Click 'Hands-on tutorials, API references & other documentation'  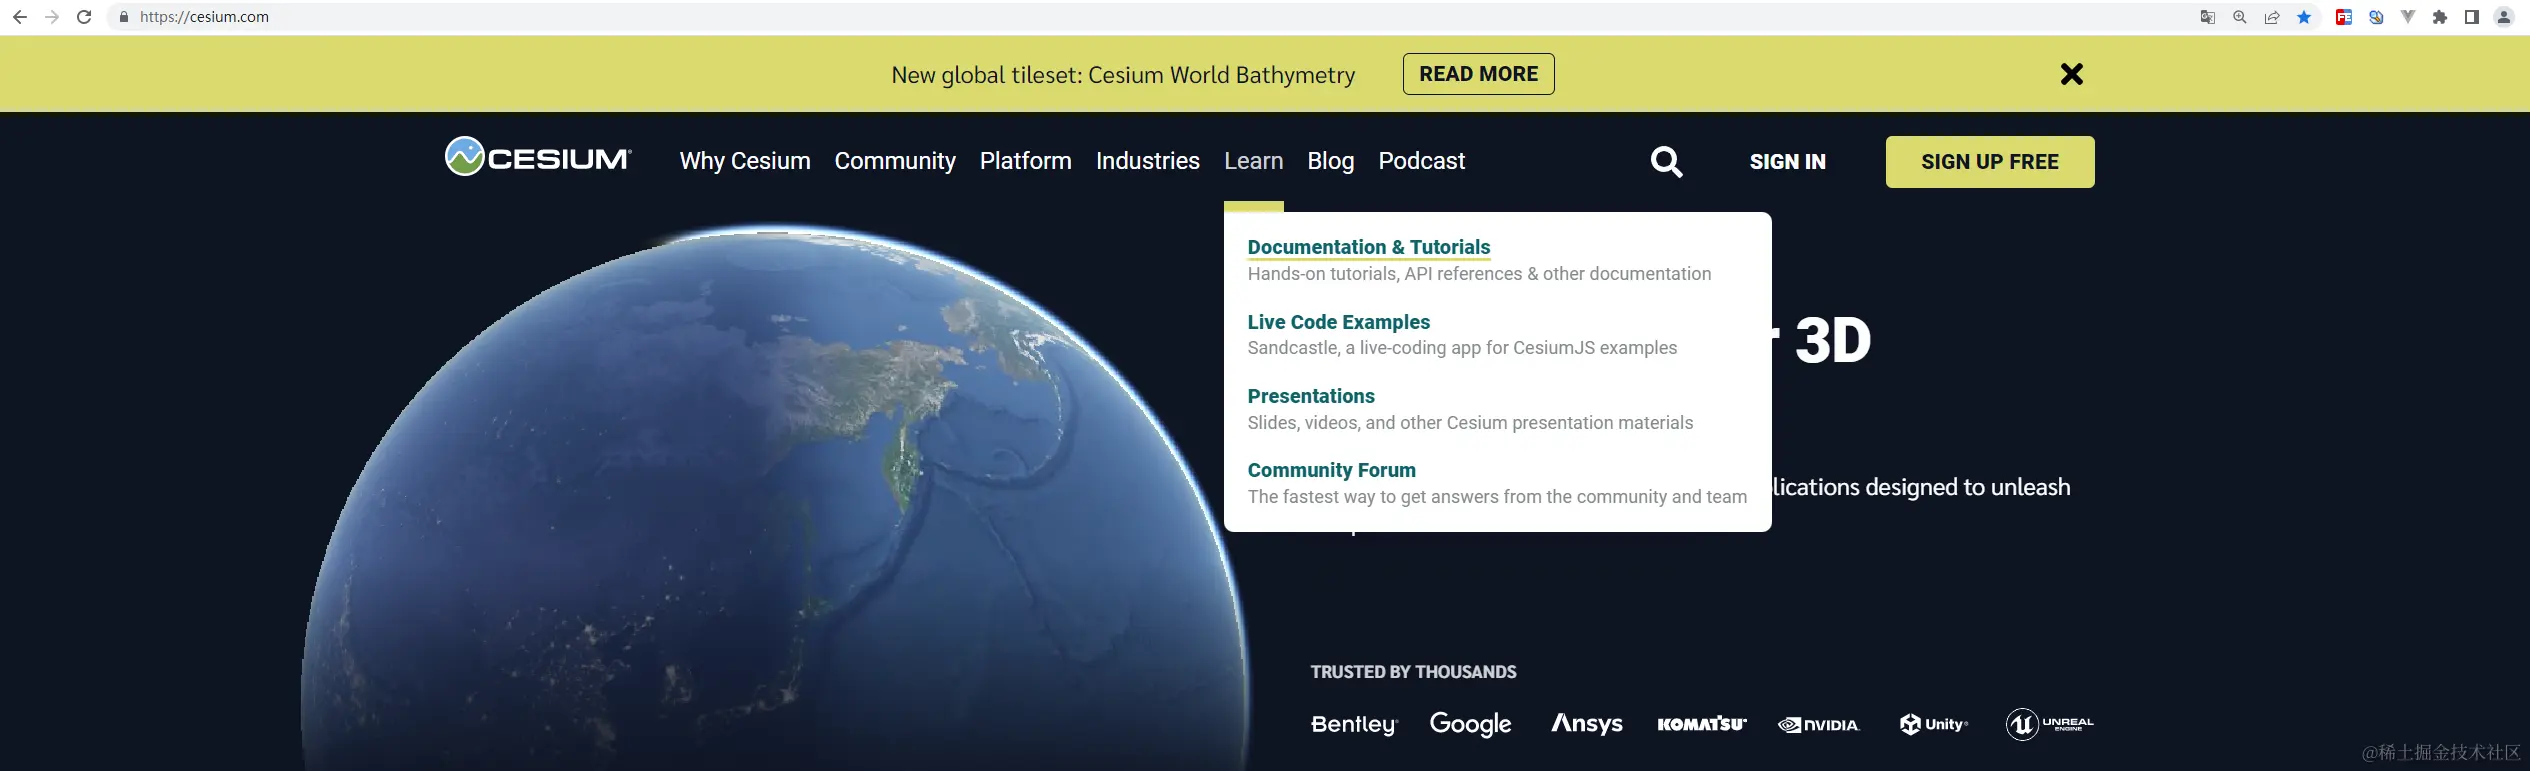click(1479, 274)
